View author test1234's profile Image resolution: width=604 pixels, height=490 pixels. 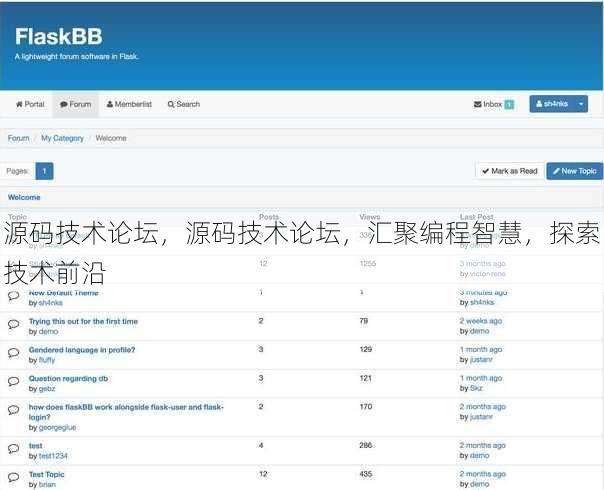pyautogui.click(x=53, y=456)
